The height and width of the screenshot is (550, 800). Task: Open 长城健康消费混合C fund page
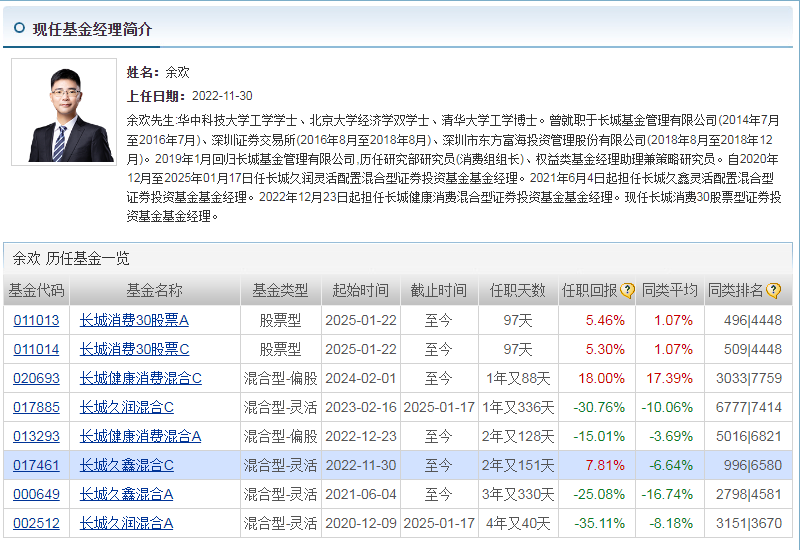click(x=140, y=379)
